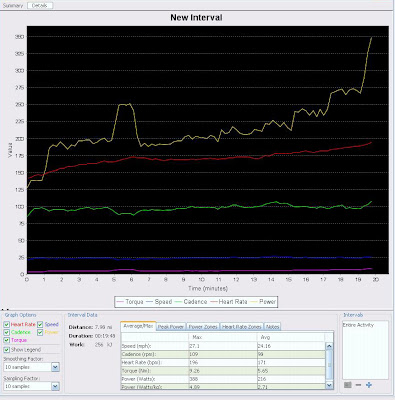Click the Power legend entry
This screenshot has width=395, height=400.
263,302
